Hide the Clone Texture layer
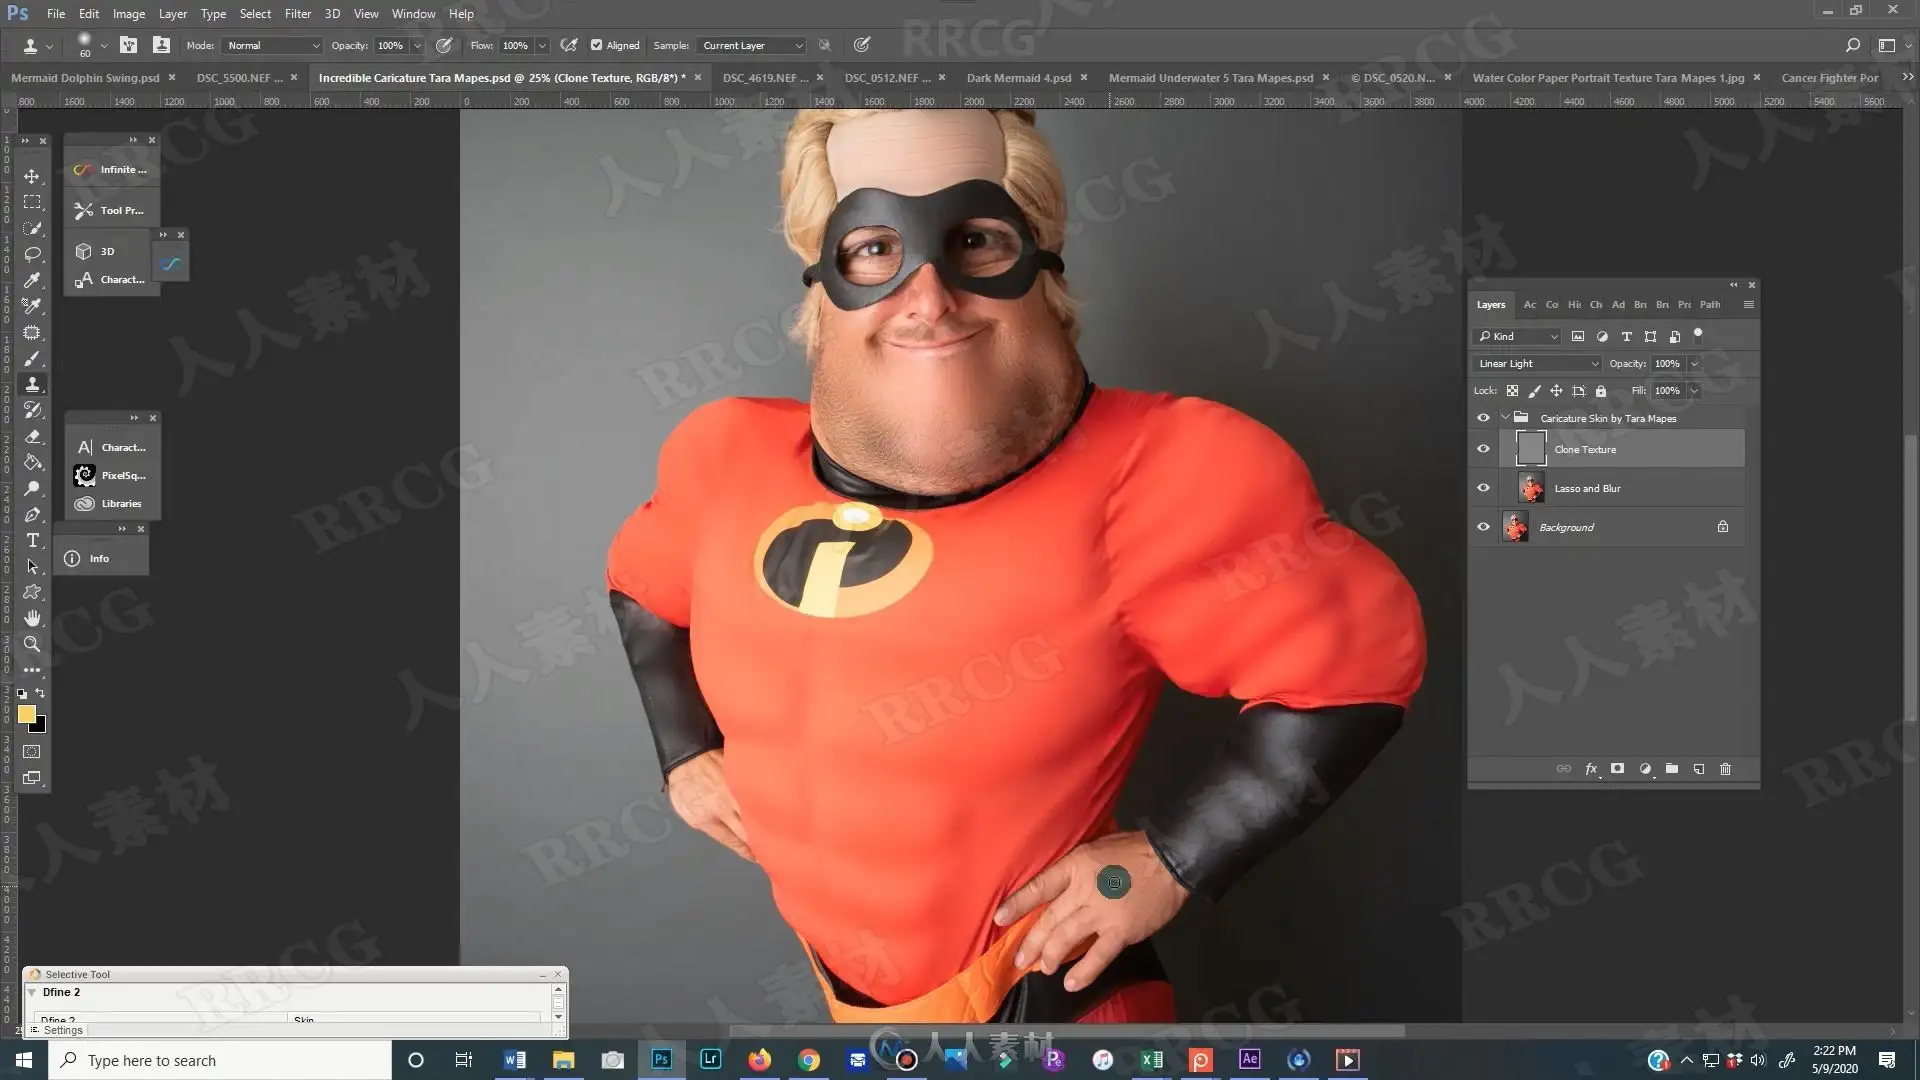The width and height of the screenshot is (1920, 1080). click(x=1483, y=449)
